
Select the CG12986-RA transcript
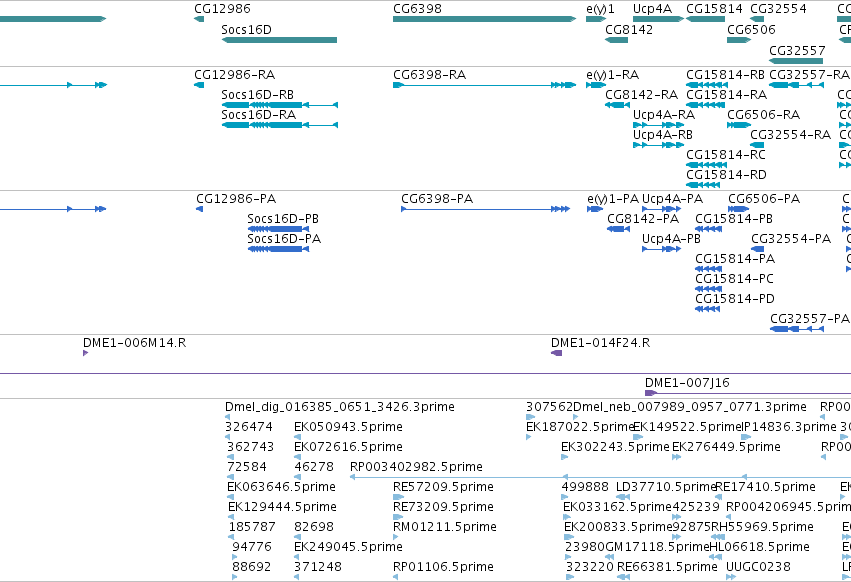click(x=199, y=85)
